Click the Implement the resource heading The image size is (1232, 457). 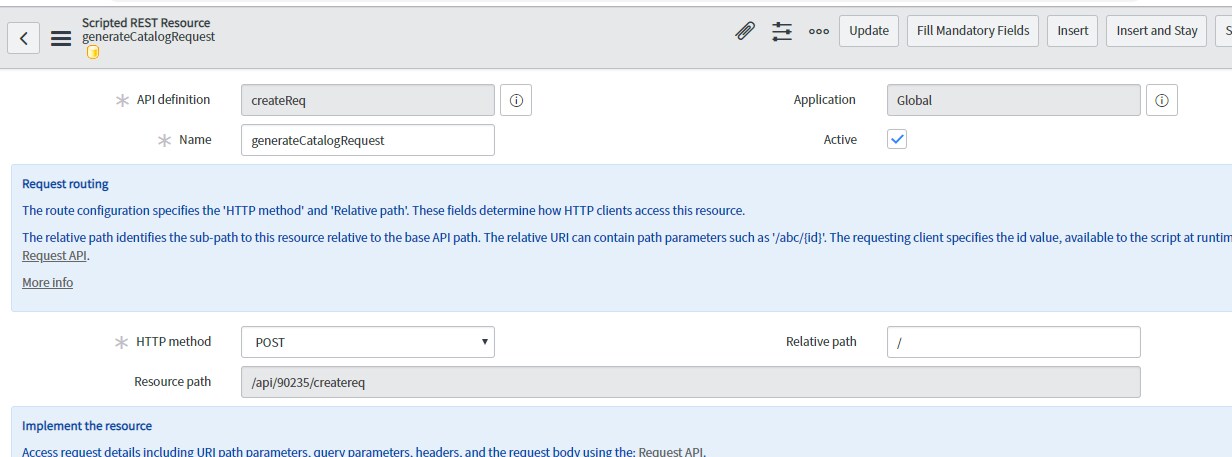pyautogui.click(x=87, y=426)
